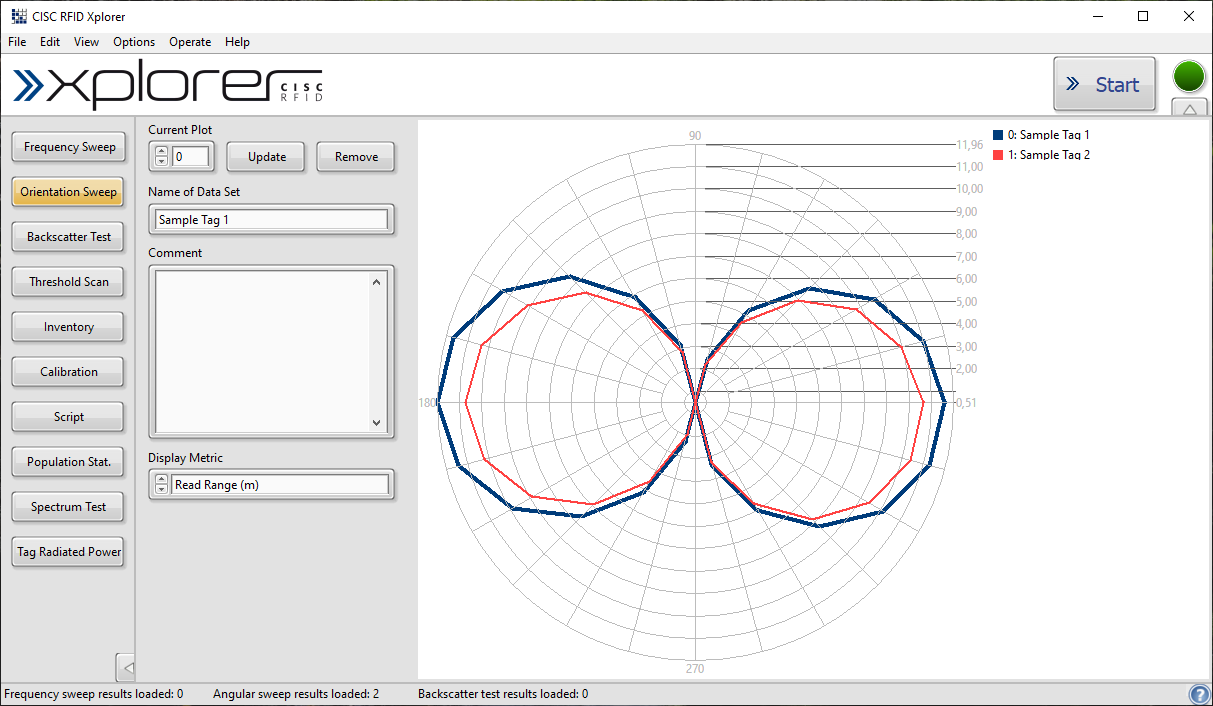Click inside the Comment text area
The image size is (1213, 706).
(260, 351)
